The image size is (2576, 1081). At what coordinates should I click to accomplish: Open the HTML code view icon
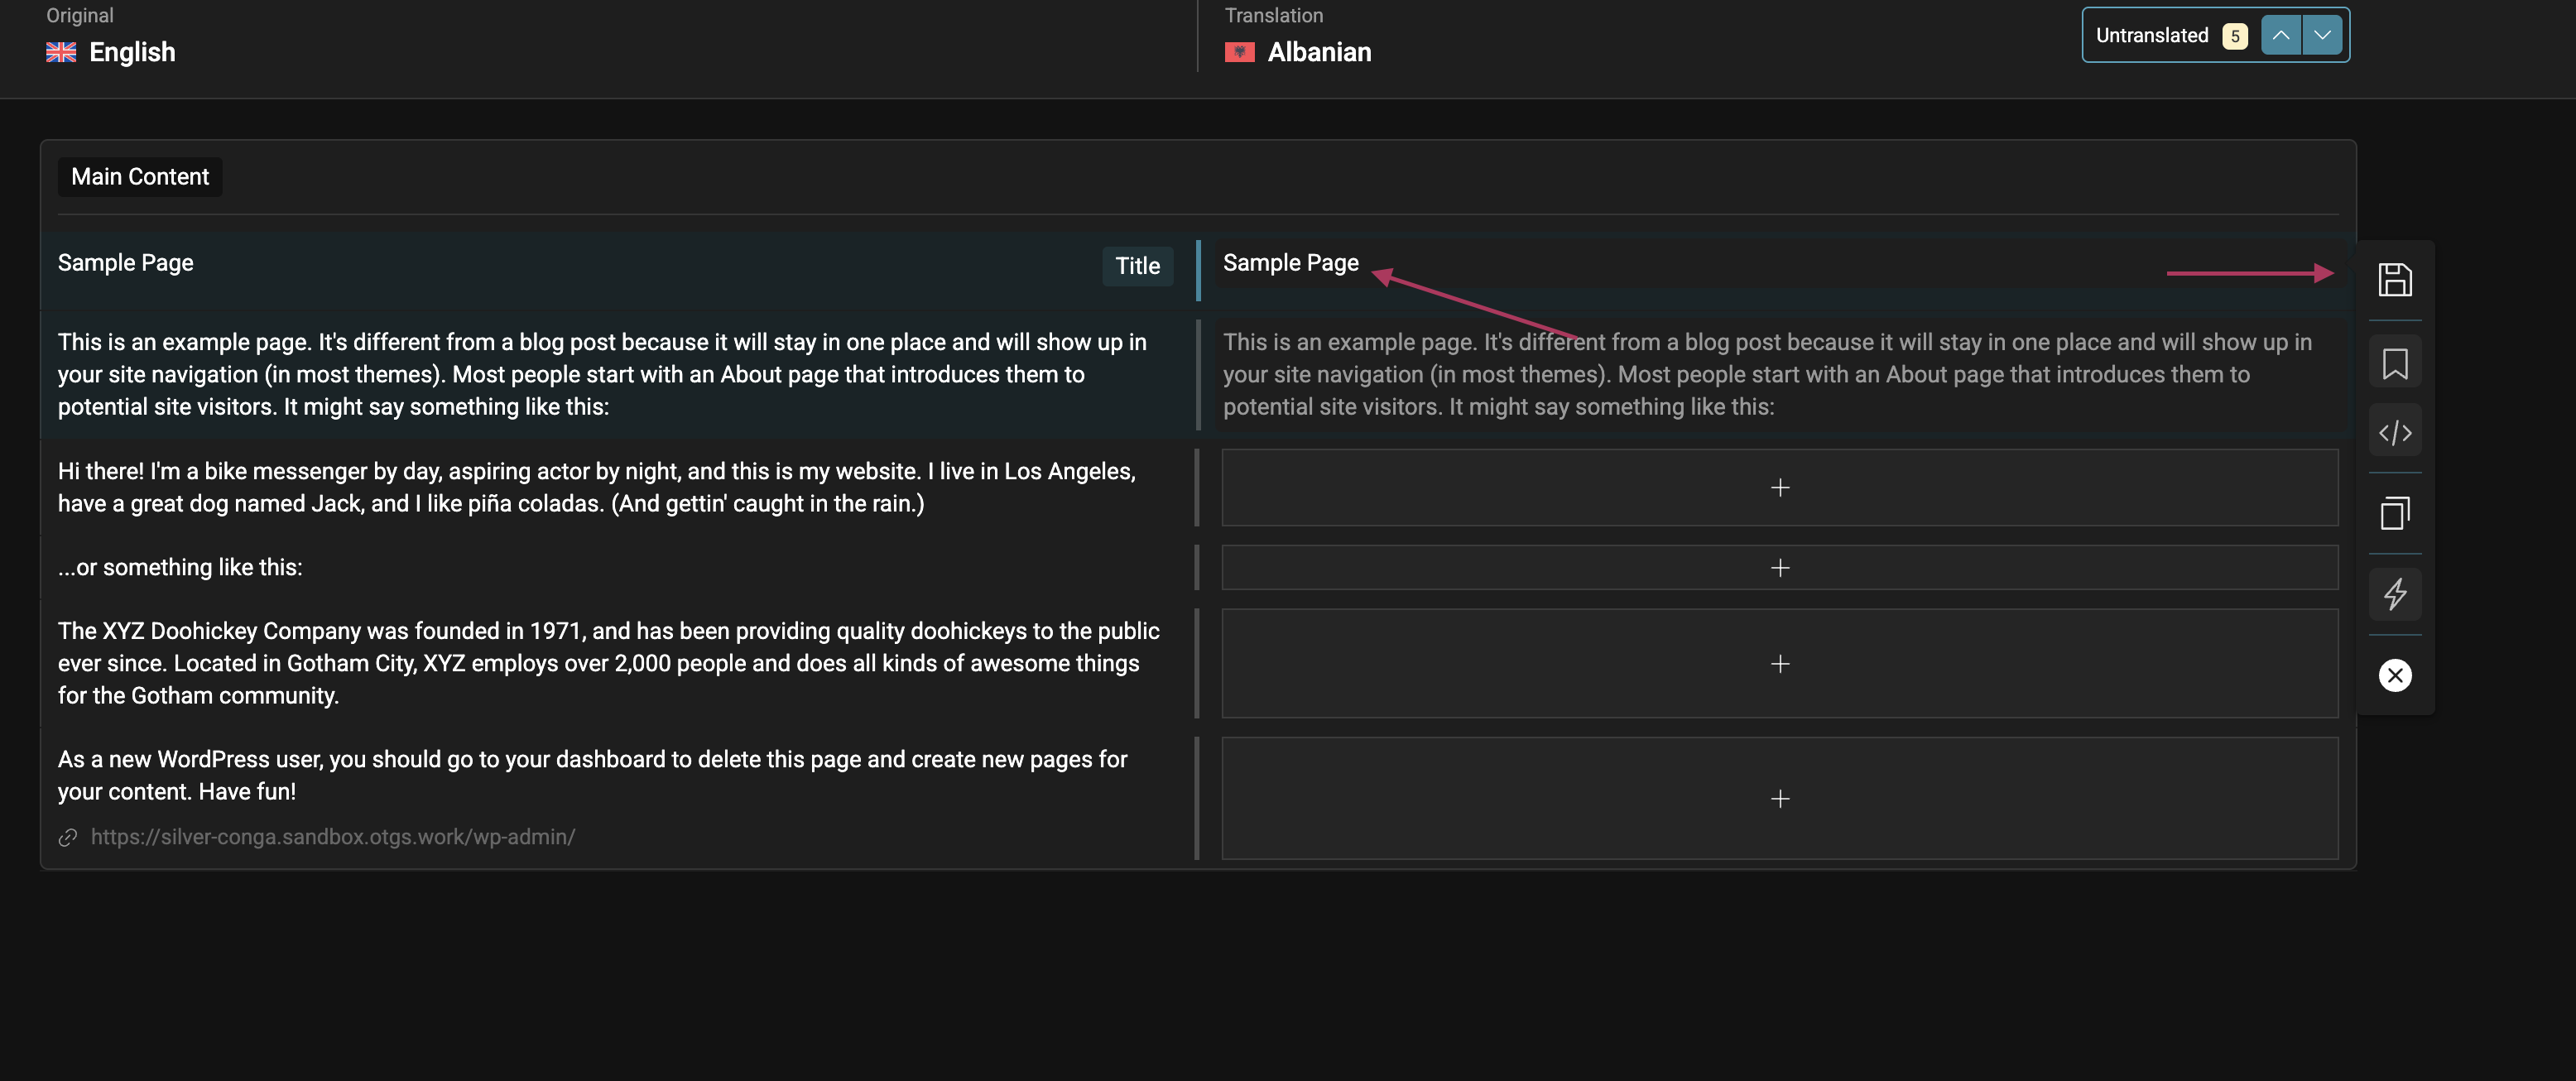(x=2394, y=433)
